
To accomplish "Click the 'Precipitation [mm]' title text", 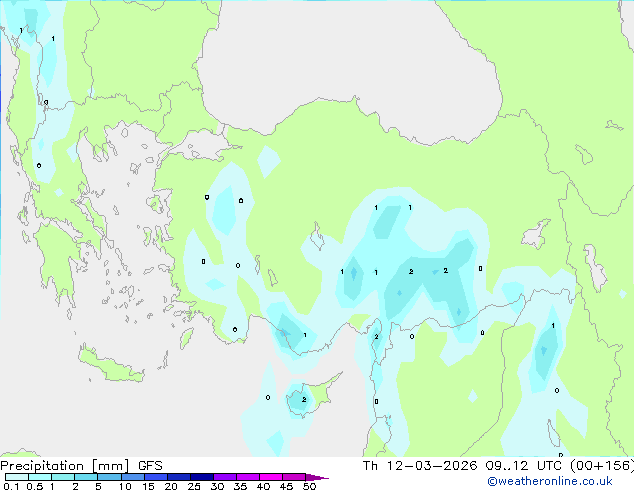I will tap(65, 466).
